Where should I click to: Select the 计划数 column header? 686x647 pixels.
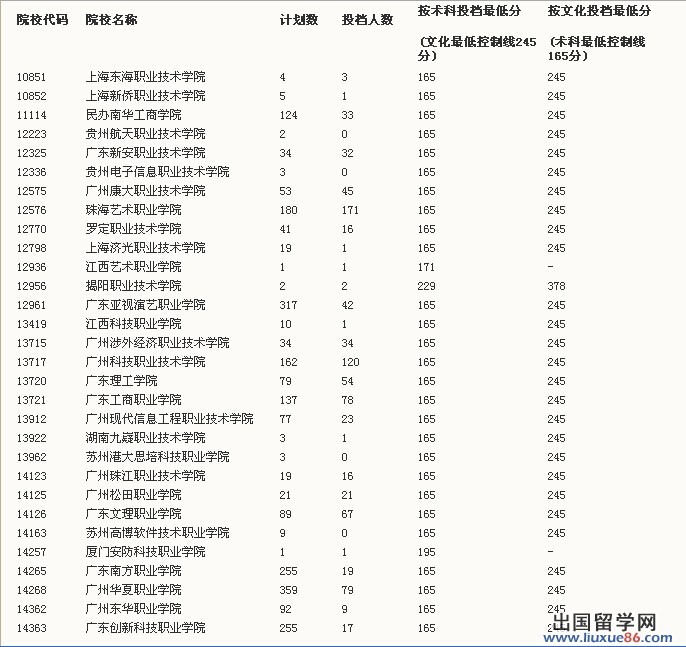298,20
